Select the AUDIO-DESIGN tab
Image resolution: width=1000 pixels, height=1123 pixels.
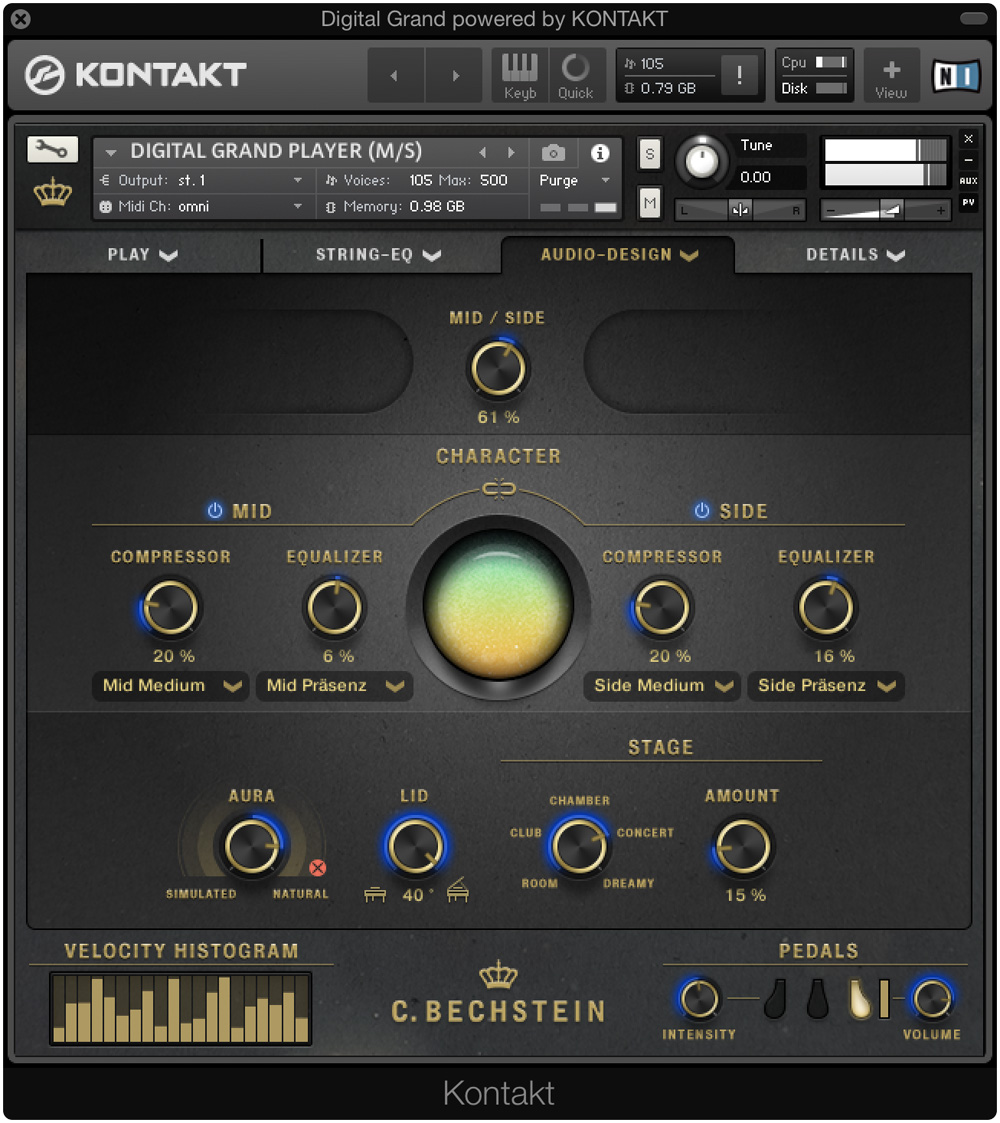tap(618, 255)
